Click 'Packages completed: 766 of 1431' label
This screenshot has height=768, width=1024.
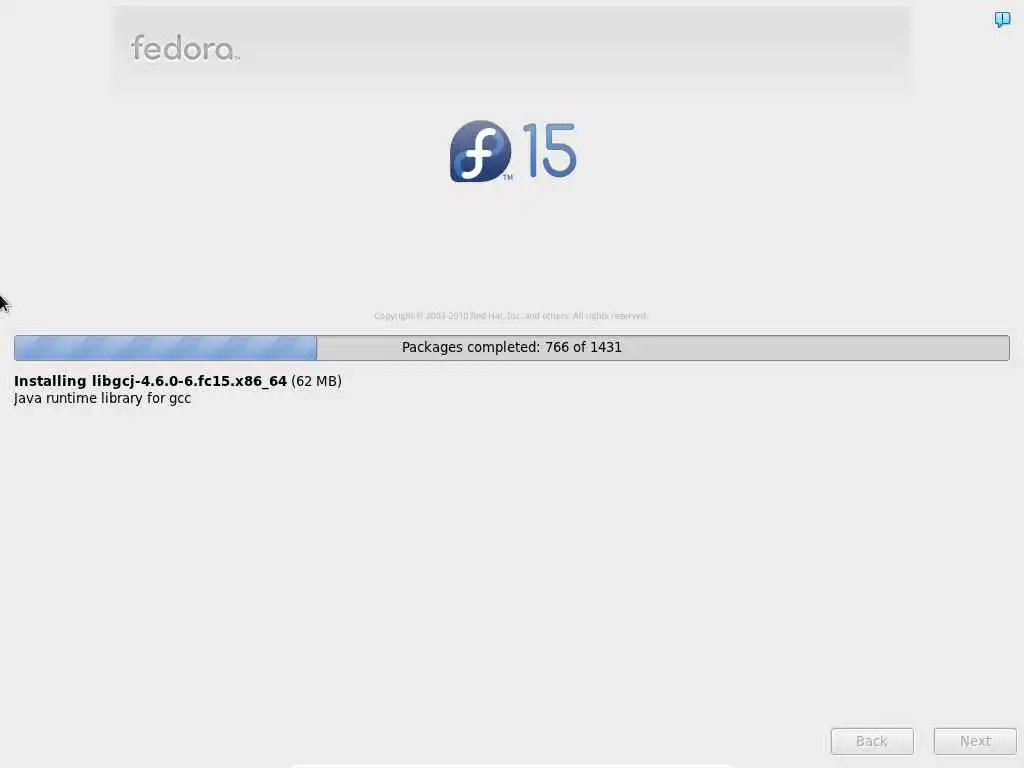[511, 347]
